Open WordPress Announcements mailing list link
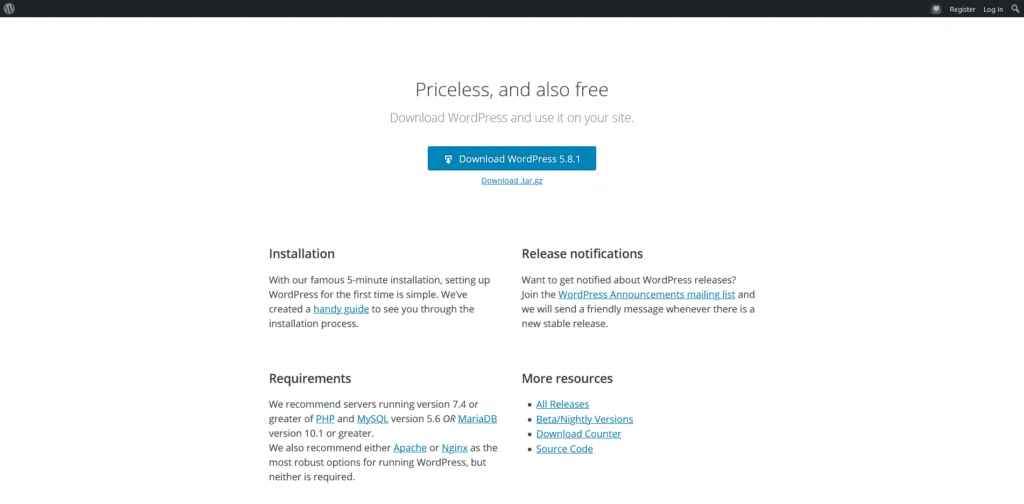The width and height of the screenshot is (1024, 504). (x=647, y=294)
